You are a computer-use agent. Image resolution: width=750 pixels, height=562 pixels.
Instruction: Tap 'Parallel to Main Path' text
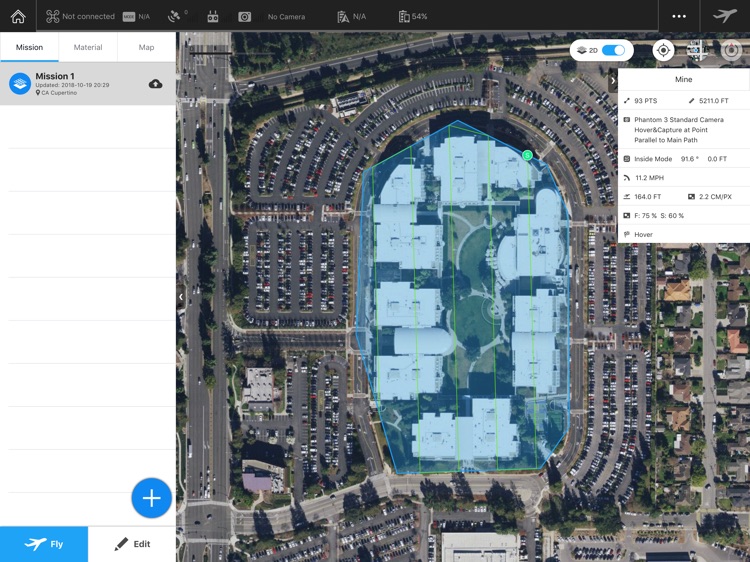point(666,140)
